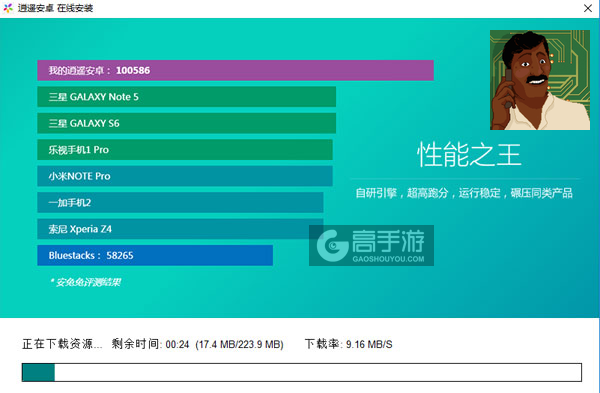Click the 索尼 Xperia Z4 bar
This screenshot has width=600, height=393.
tap(180, 229)
